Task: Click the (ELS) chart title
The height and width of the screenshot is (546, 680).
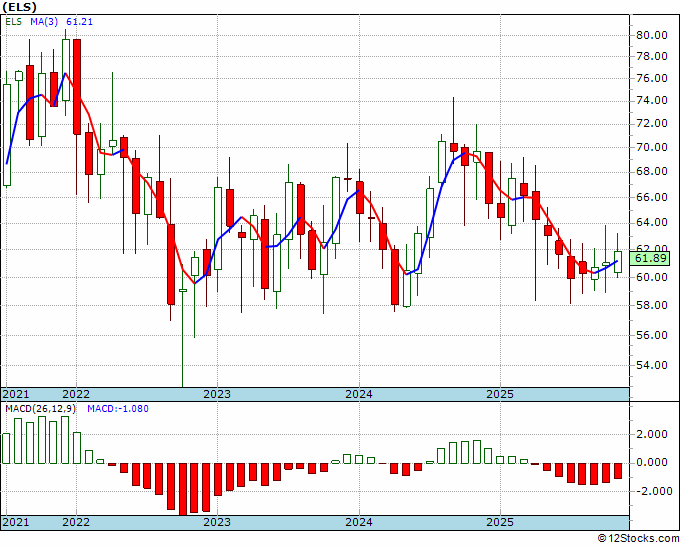Action: 20,7
